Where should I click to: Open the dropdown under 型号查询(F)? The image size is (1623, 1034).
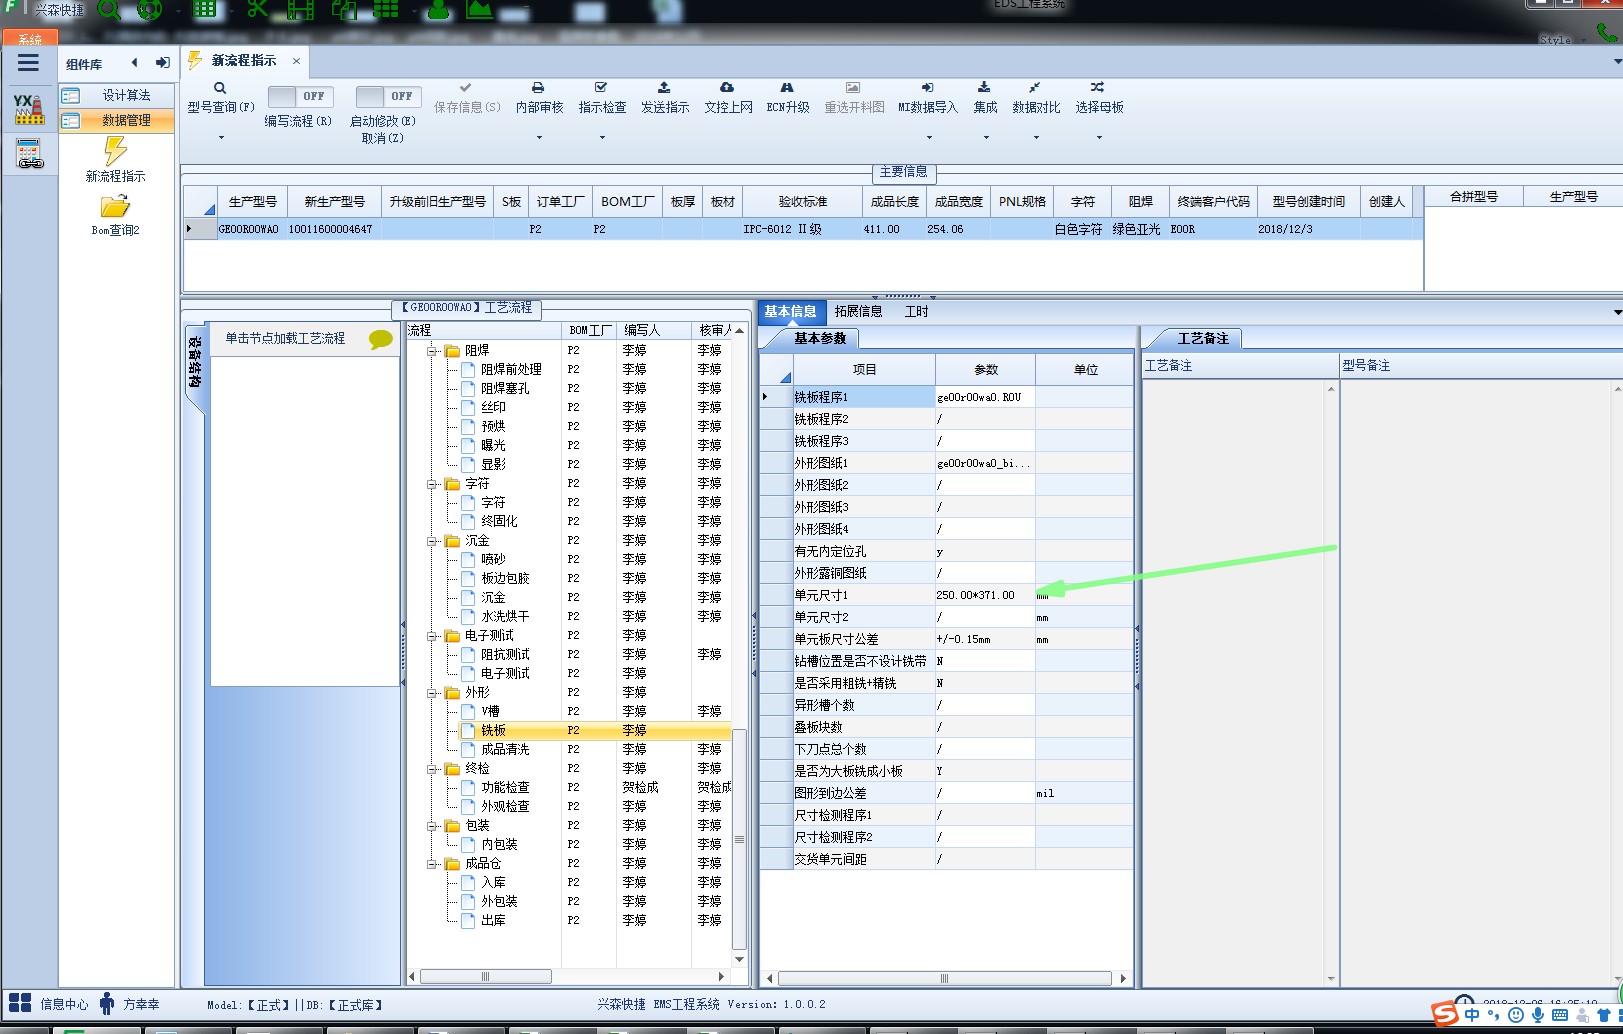pos(221,138)
